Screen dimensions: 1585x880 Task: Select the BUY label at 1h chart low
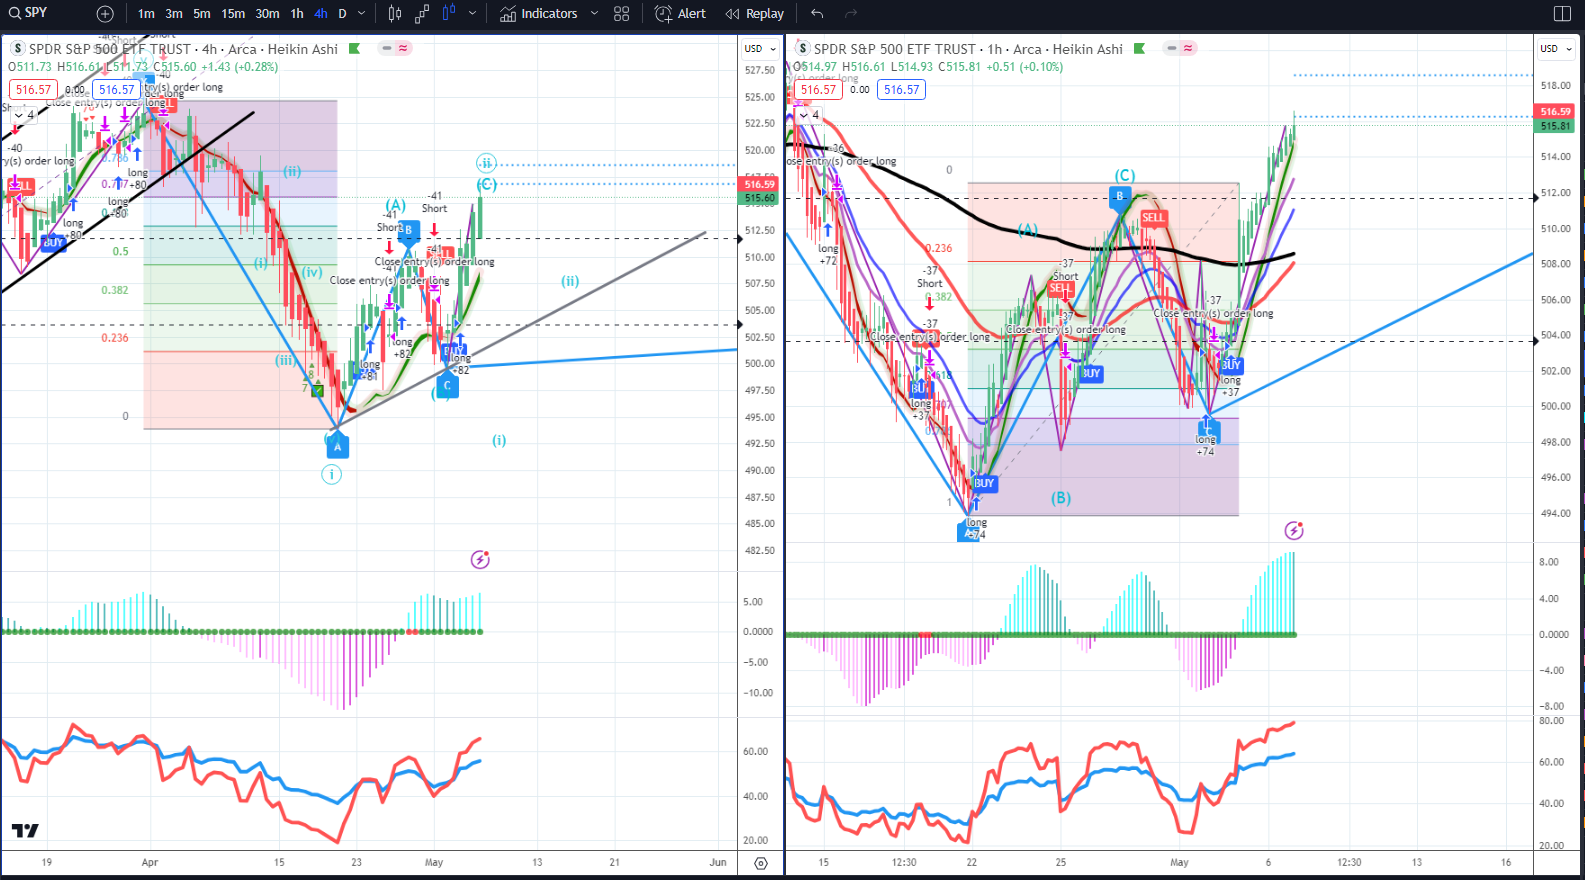coord(984,483)
